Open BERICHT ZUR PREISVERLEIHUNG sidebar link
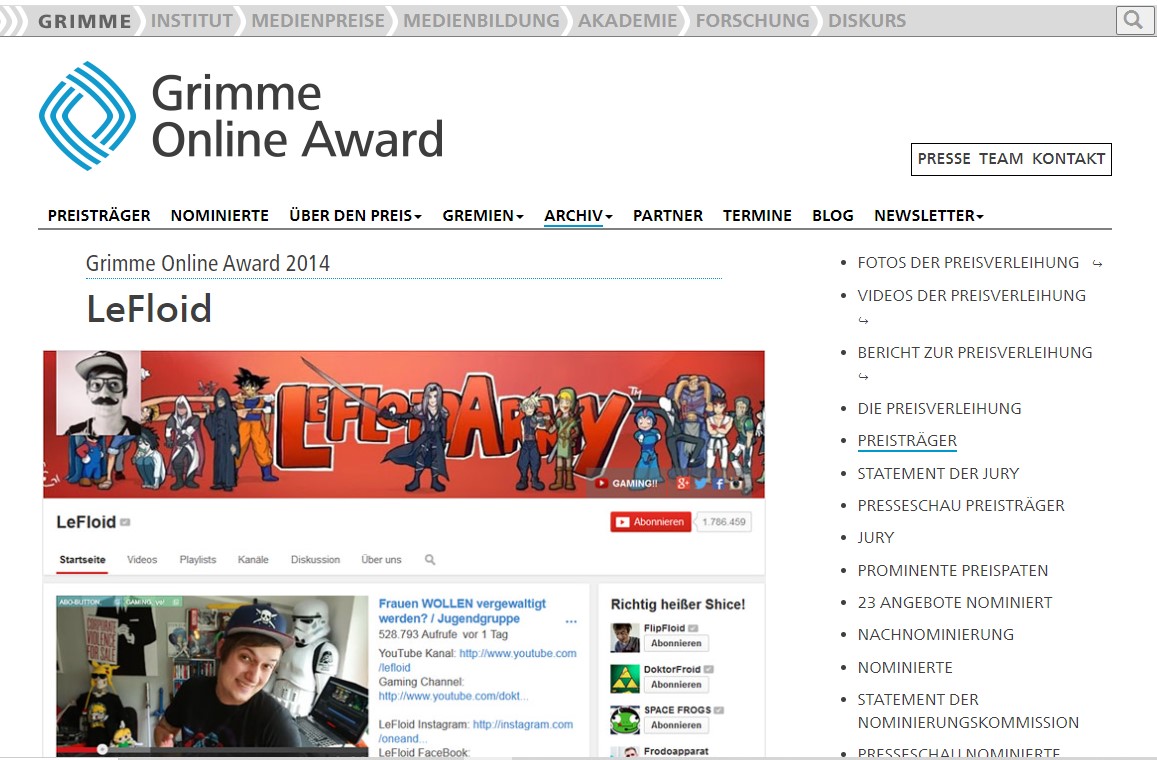The image size is (1157, 760). (x=975, y=353)
